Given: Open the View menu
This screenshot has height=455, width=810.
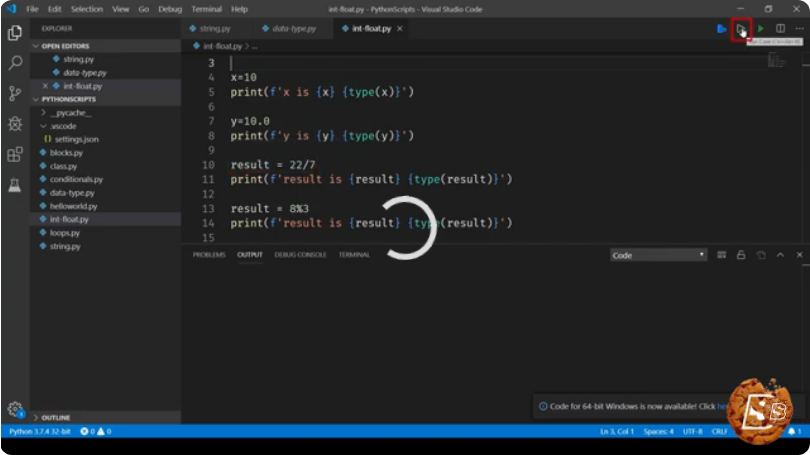Looking at the screenshot, I should [x=121, y=9].
